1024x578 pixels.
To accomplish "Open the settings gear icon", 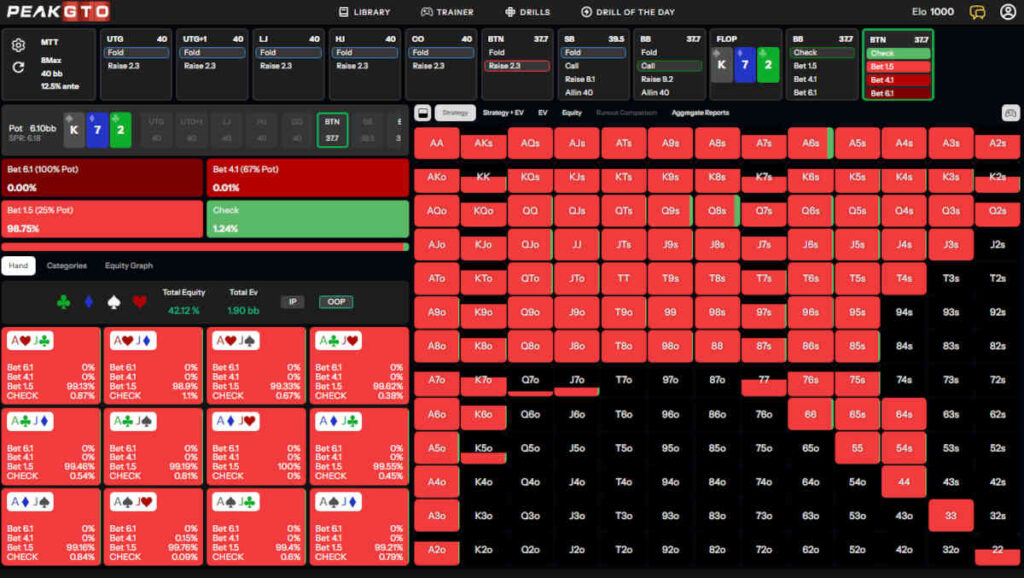I will [18, 44].
